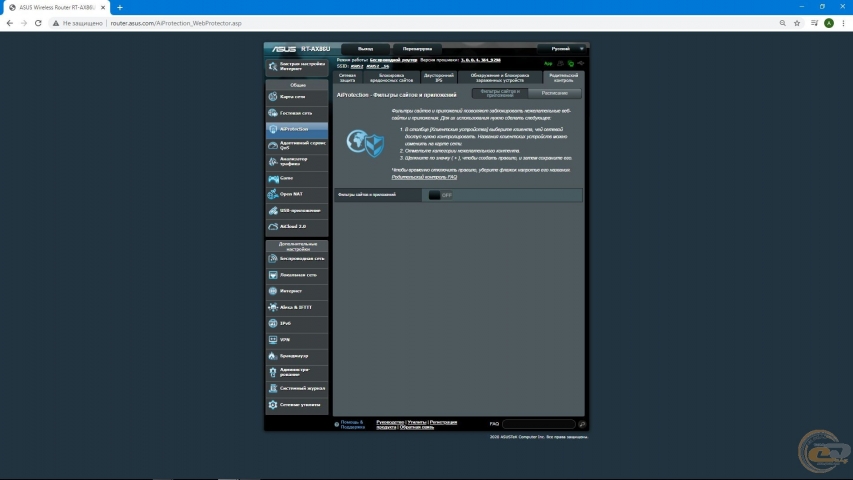
Task: Open the AiCloud 2.0 cloud icon
Action: tap(273, 226)
